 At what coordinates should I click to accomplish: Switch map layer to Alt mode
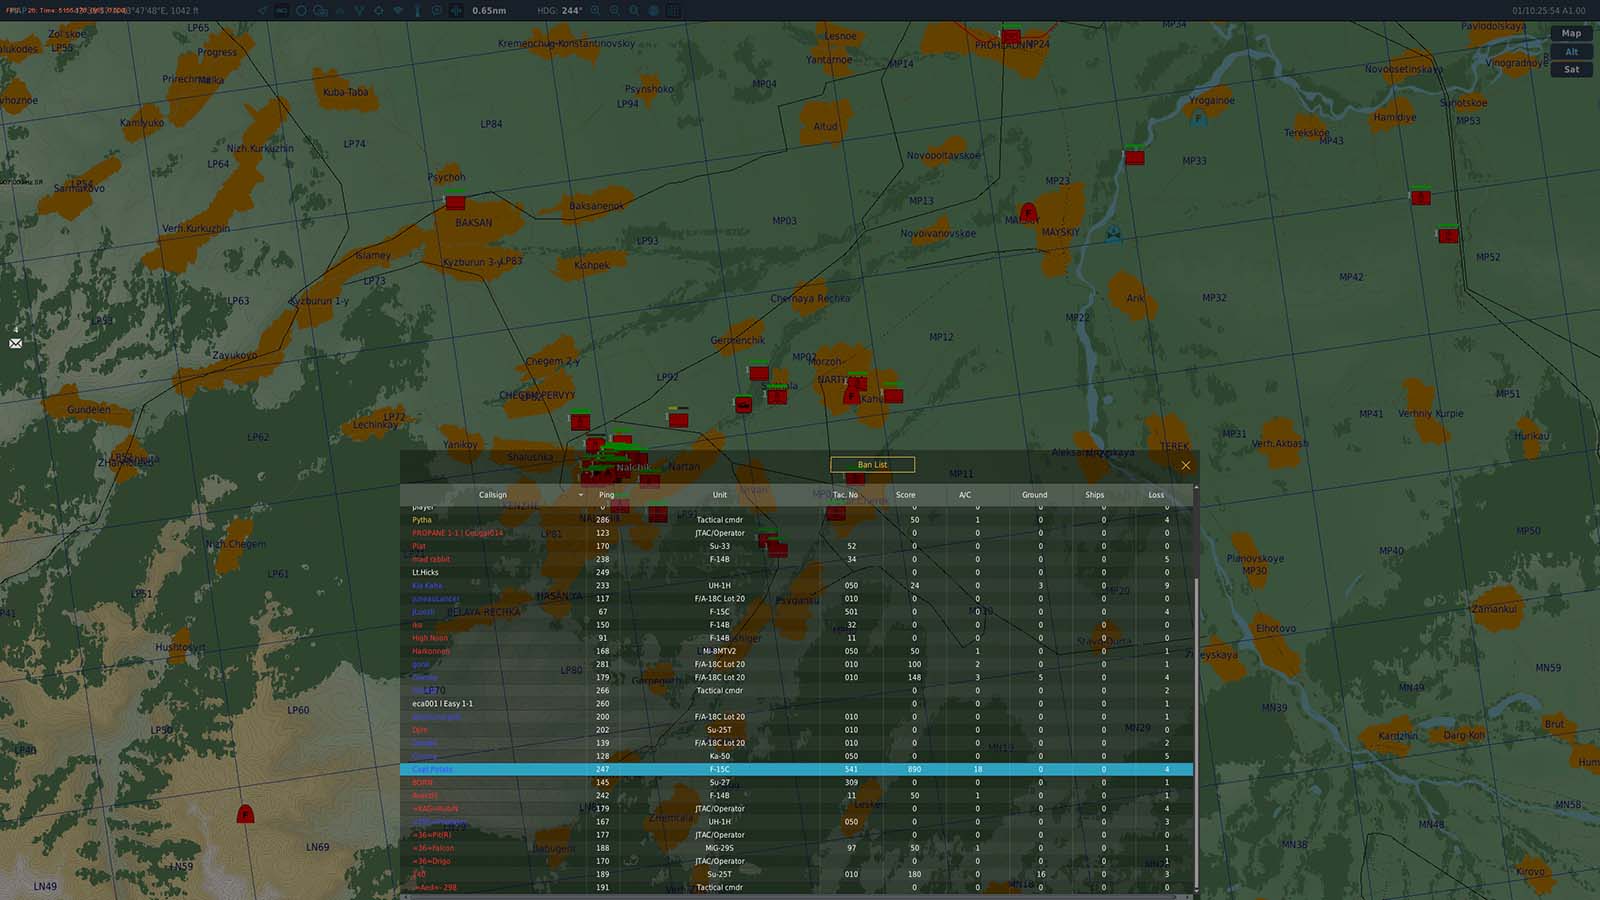pyautogui.click(x=1571, y=51)
